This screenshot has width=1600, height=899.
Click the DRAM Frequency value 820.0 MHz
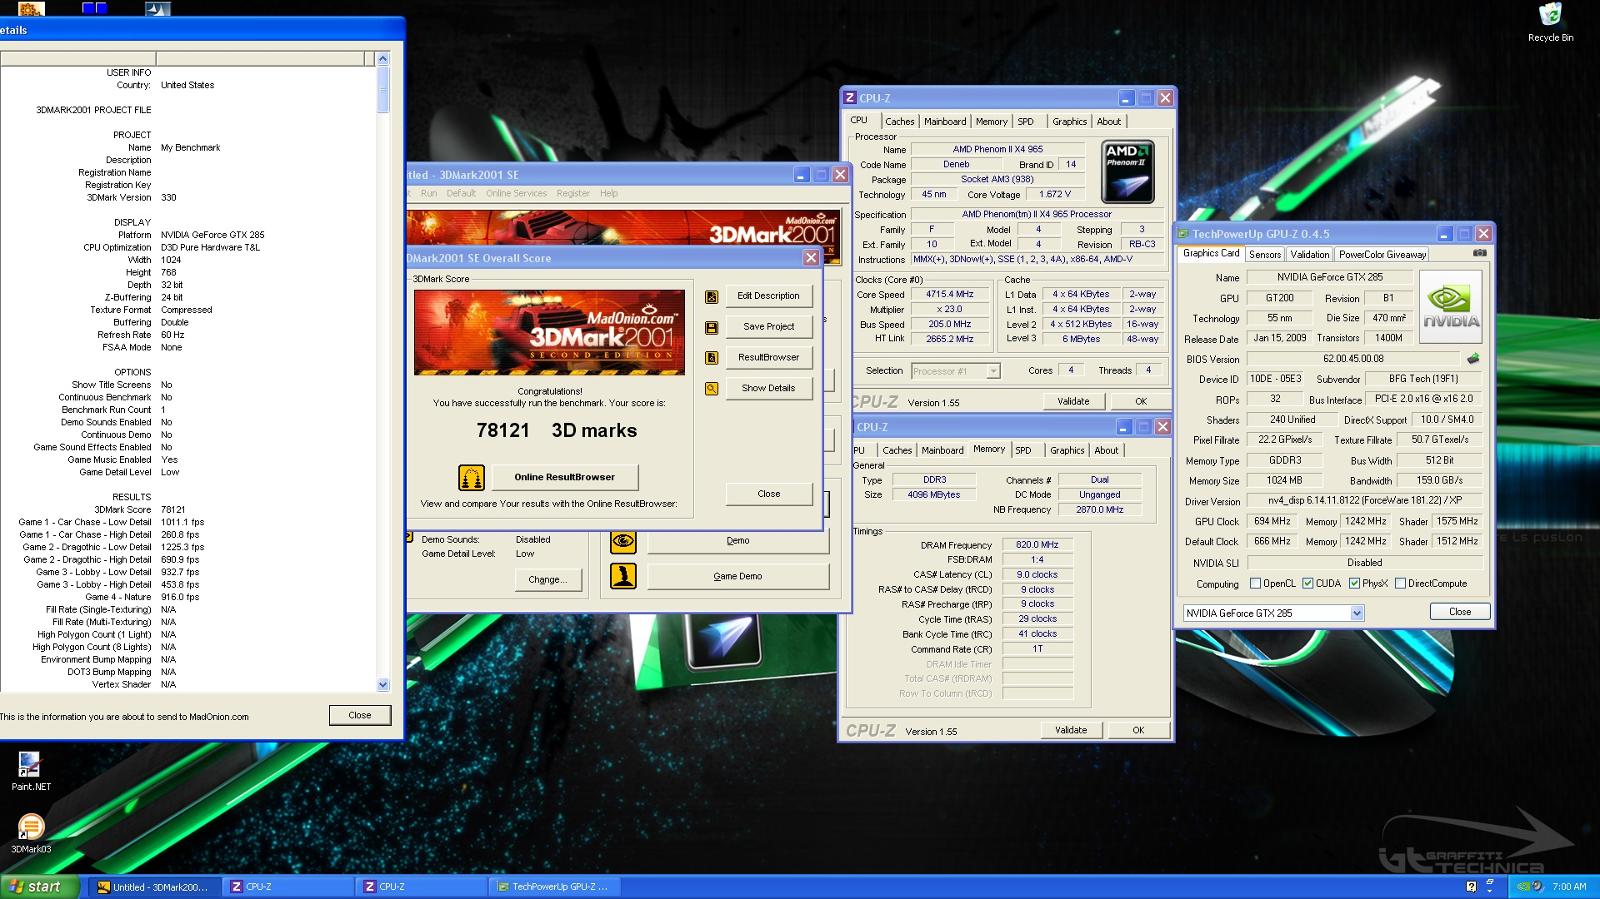(1037, 545)
